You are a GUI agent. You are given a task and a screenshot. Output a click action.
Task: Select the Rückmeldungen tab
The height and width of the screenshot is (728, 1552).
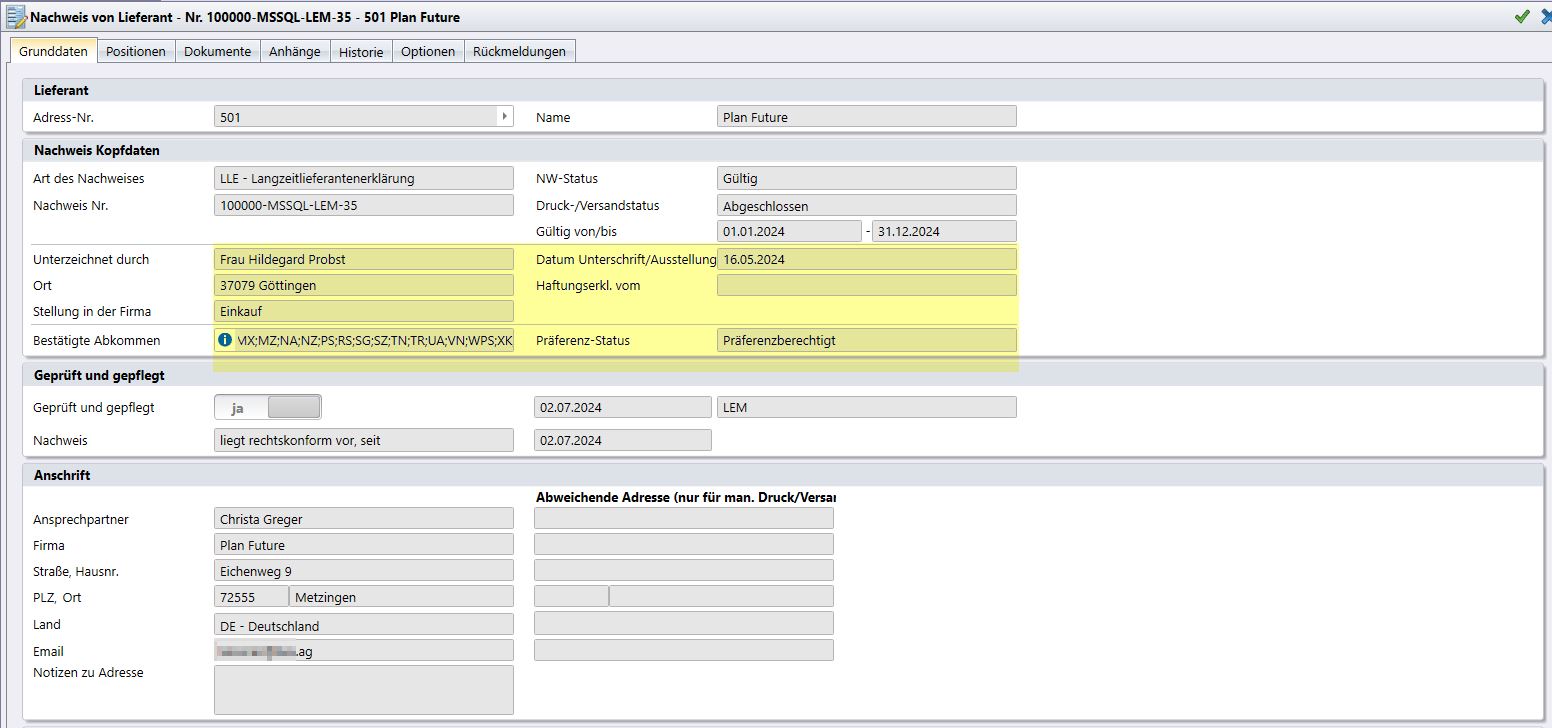pos(519,51)
